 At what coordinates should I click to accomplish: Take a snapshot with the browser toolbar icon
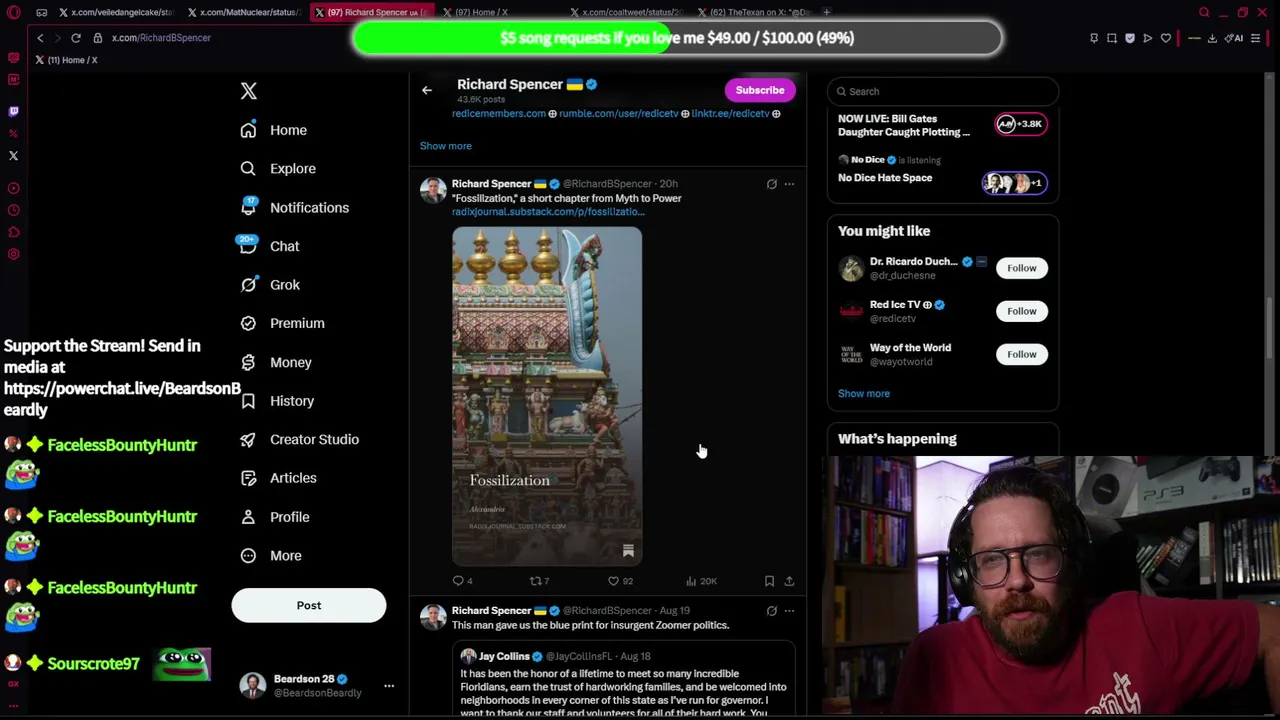(x=1111, y=38)
